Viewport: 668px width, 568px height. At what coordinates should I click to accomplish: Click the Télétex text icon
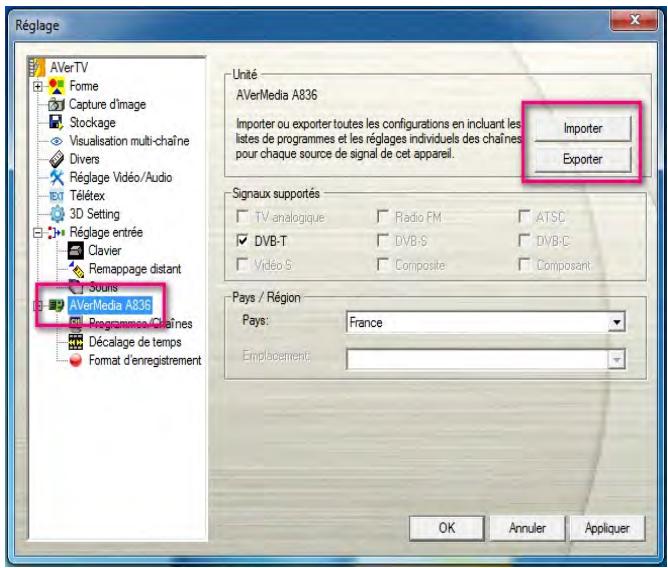pos(56,196)
